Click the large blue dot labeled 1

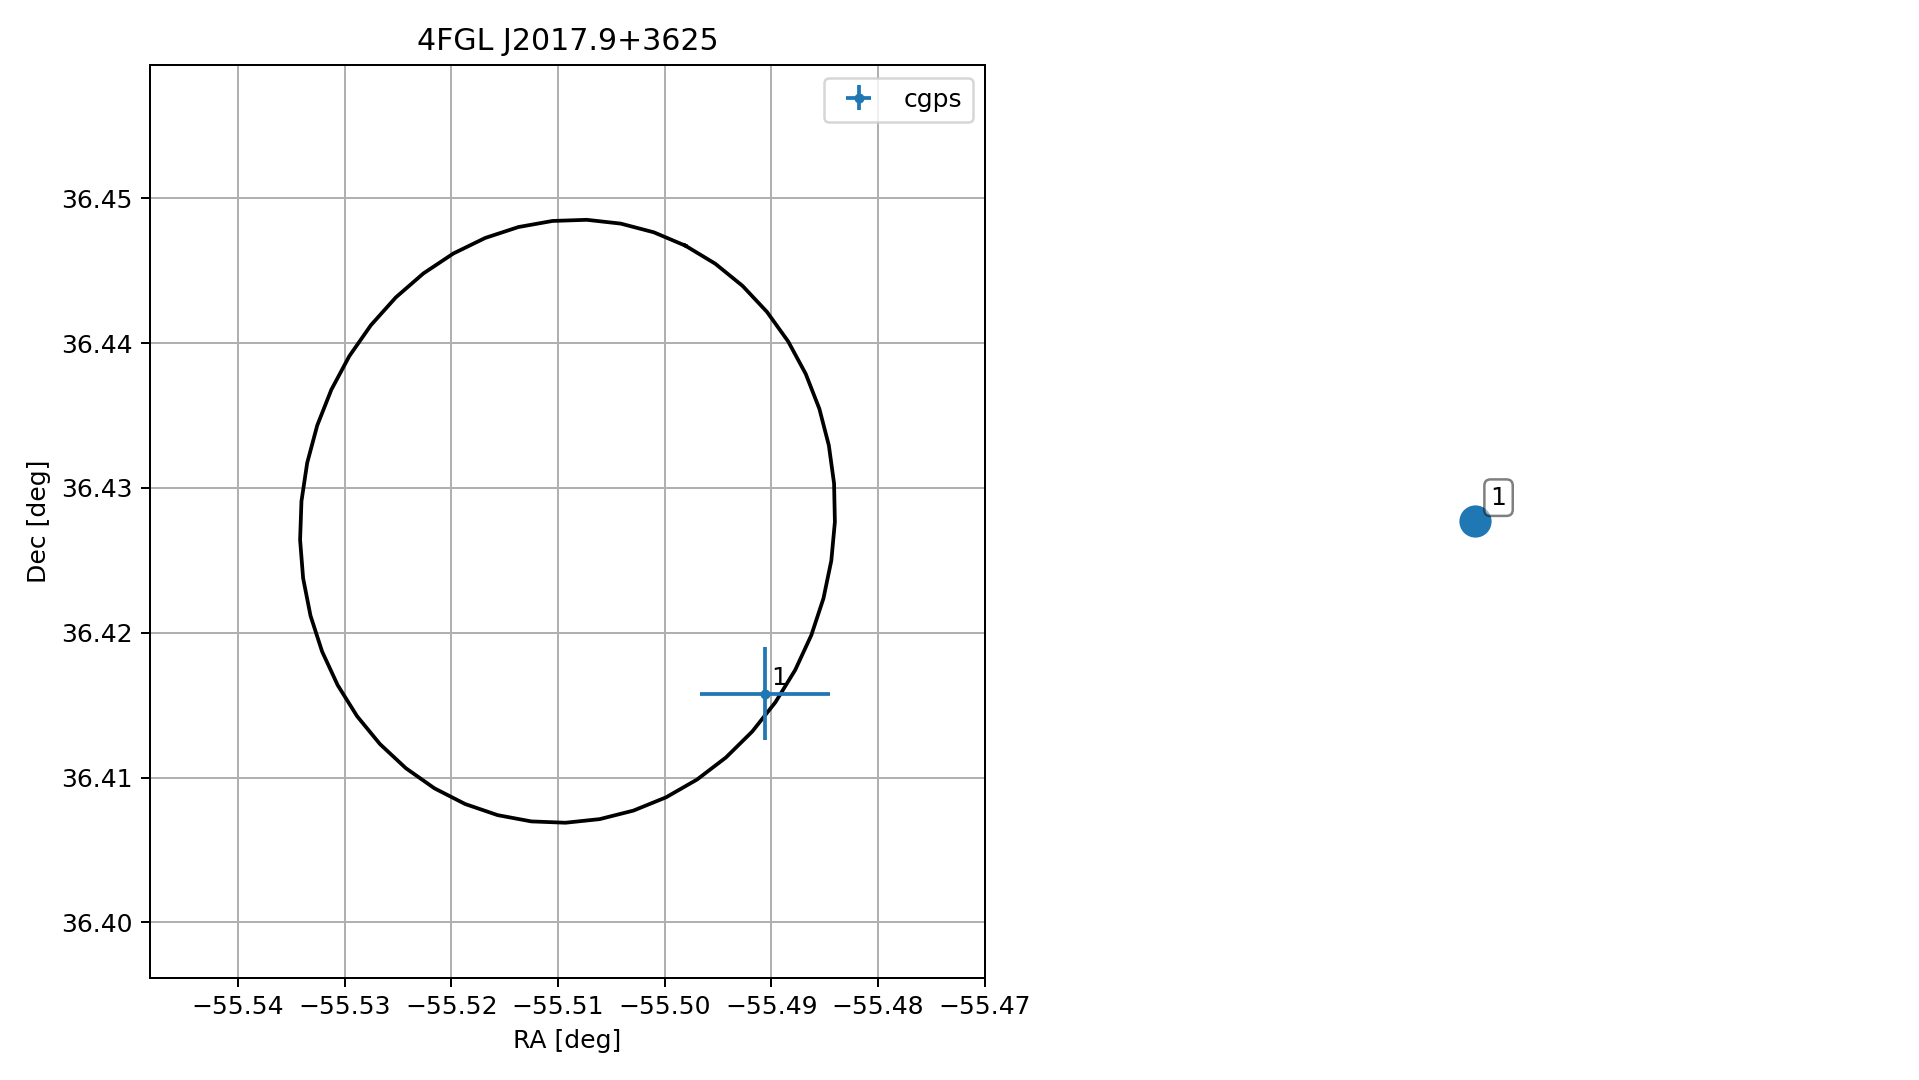tap(1475, 521)
